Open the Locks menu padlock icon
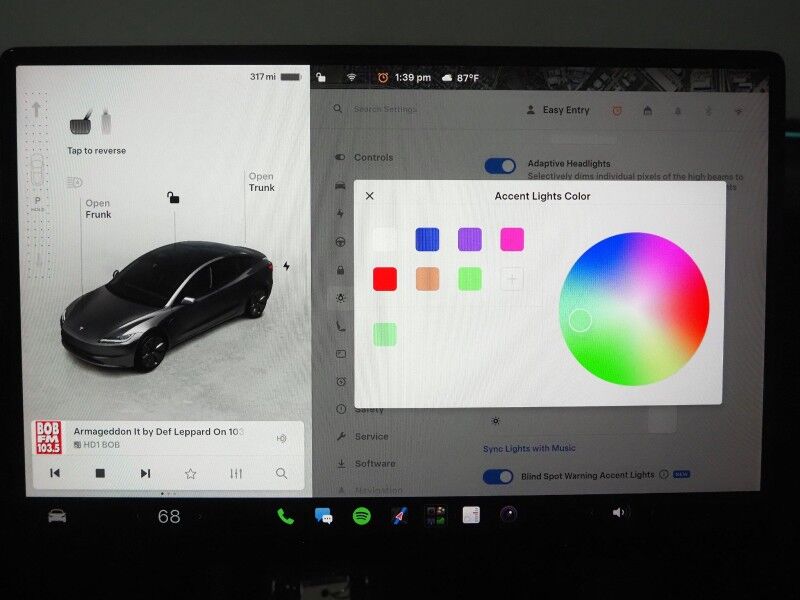The width and height of the screenshot is (800, 600). pos(340,270)
